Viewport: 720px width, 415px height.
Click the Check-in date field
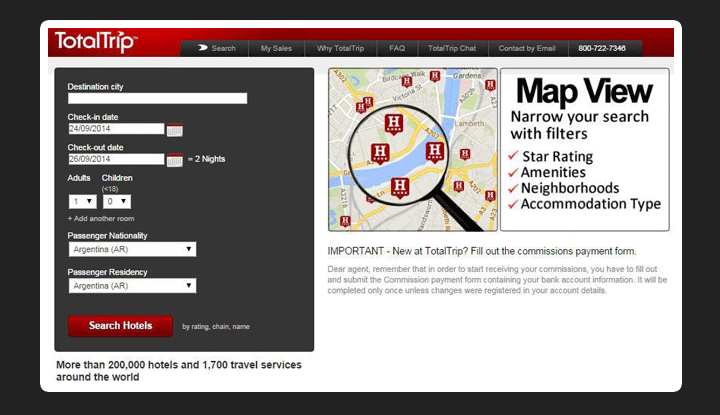pyautogui.click(x=116, y=129)
